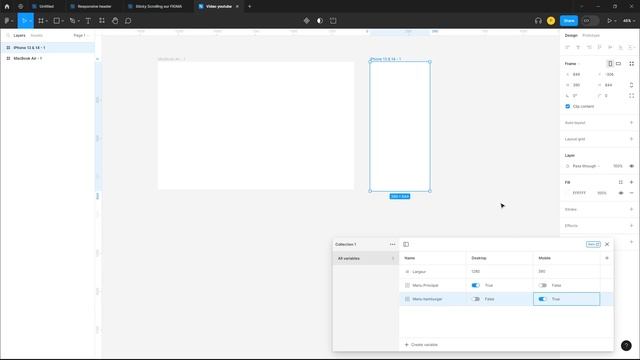The image size is (640, 360).
Task: Toggle the variables panel sidebar icon
Action: pos(406,244)
